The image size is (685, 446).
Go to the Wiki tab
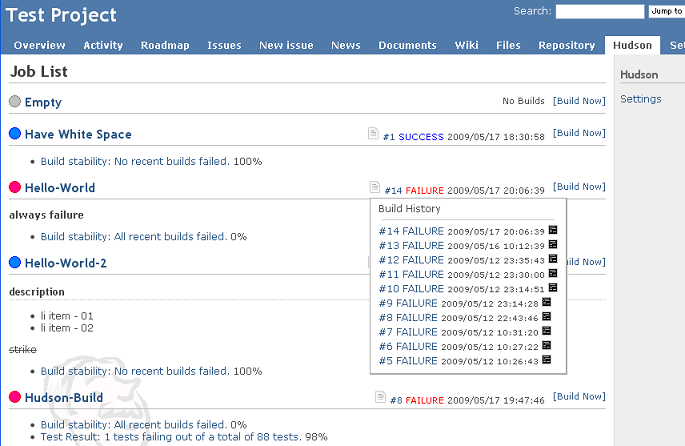[467, 45]
